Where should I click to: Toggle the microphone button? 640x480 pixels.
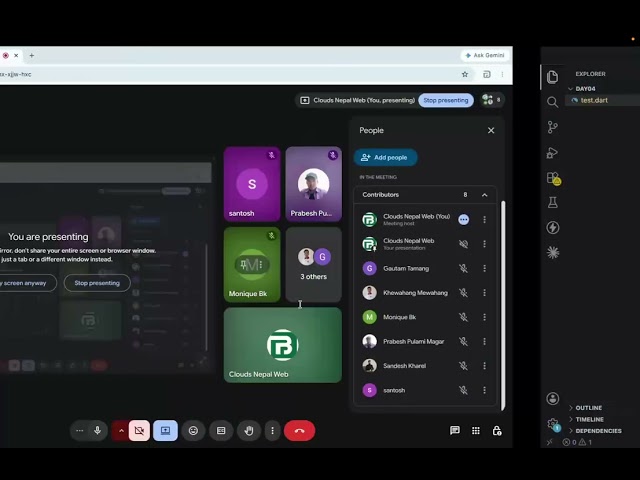coord(97,431)
